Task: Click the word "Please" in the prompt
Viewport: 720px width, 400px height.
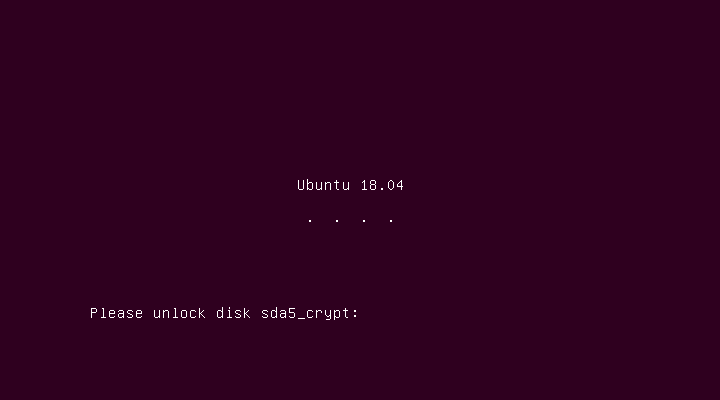Action: coord(117,313)
